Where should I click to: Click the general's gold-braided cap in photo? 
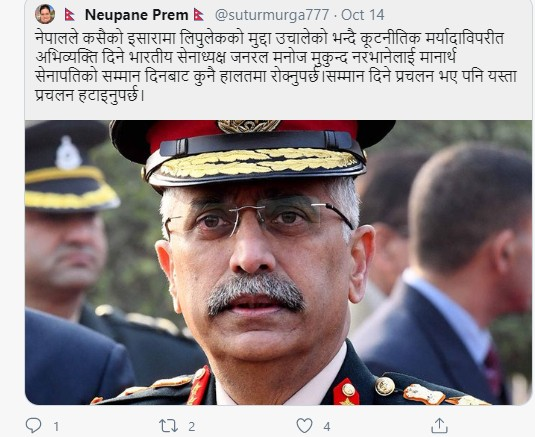click(252, 154)
